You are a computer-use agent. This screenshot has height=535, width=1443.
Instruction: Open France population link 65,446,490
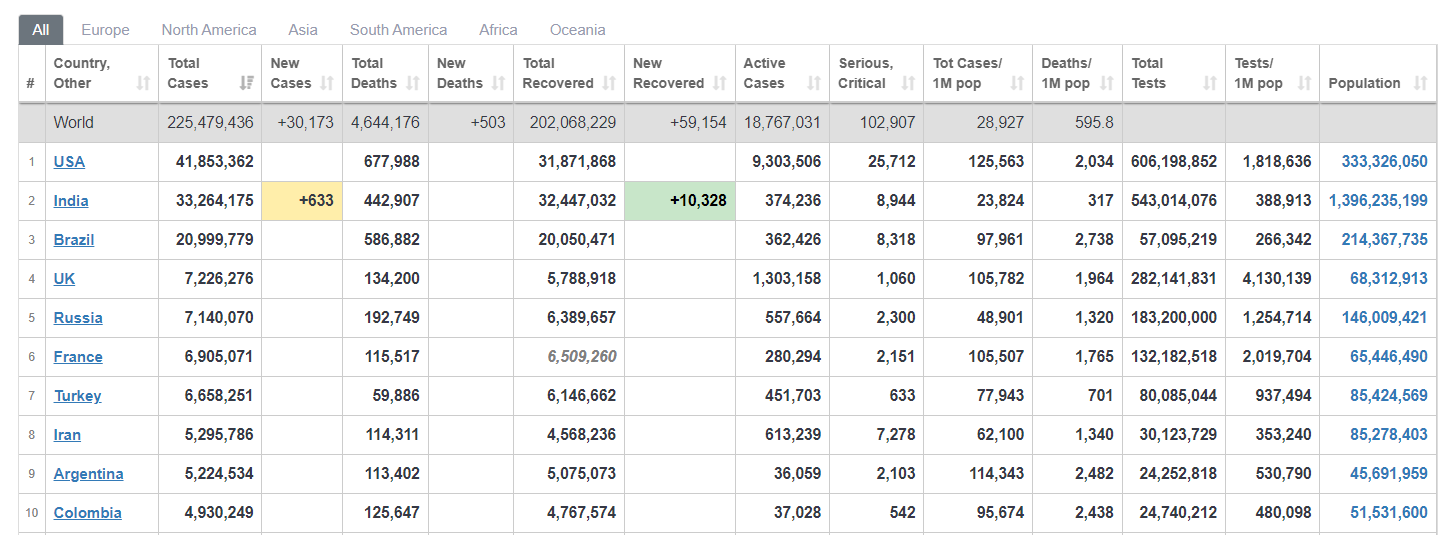pyautogui.click(x=1389, y=357)
